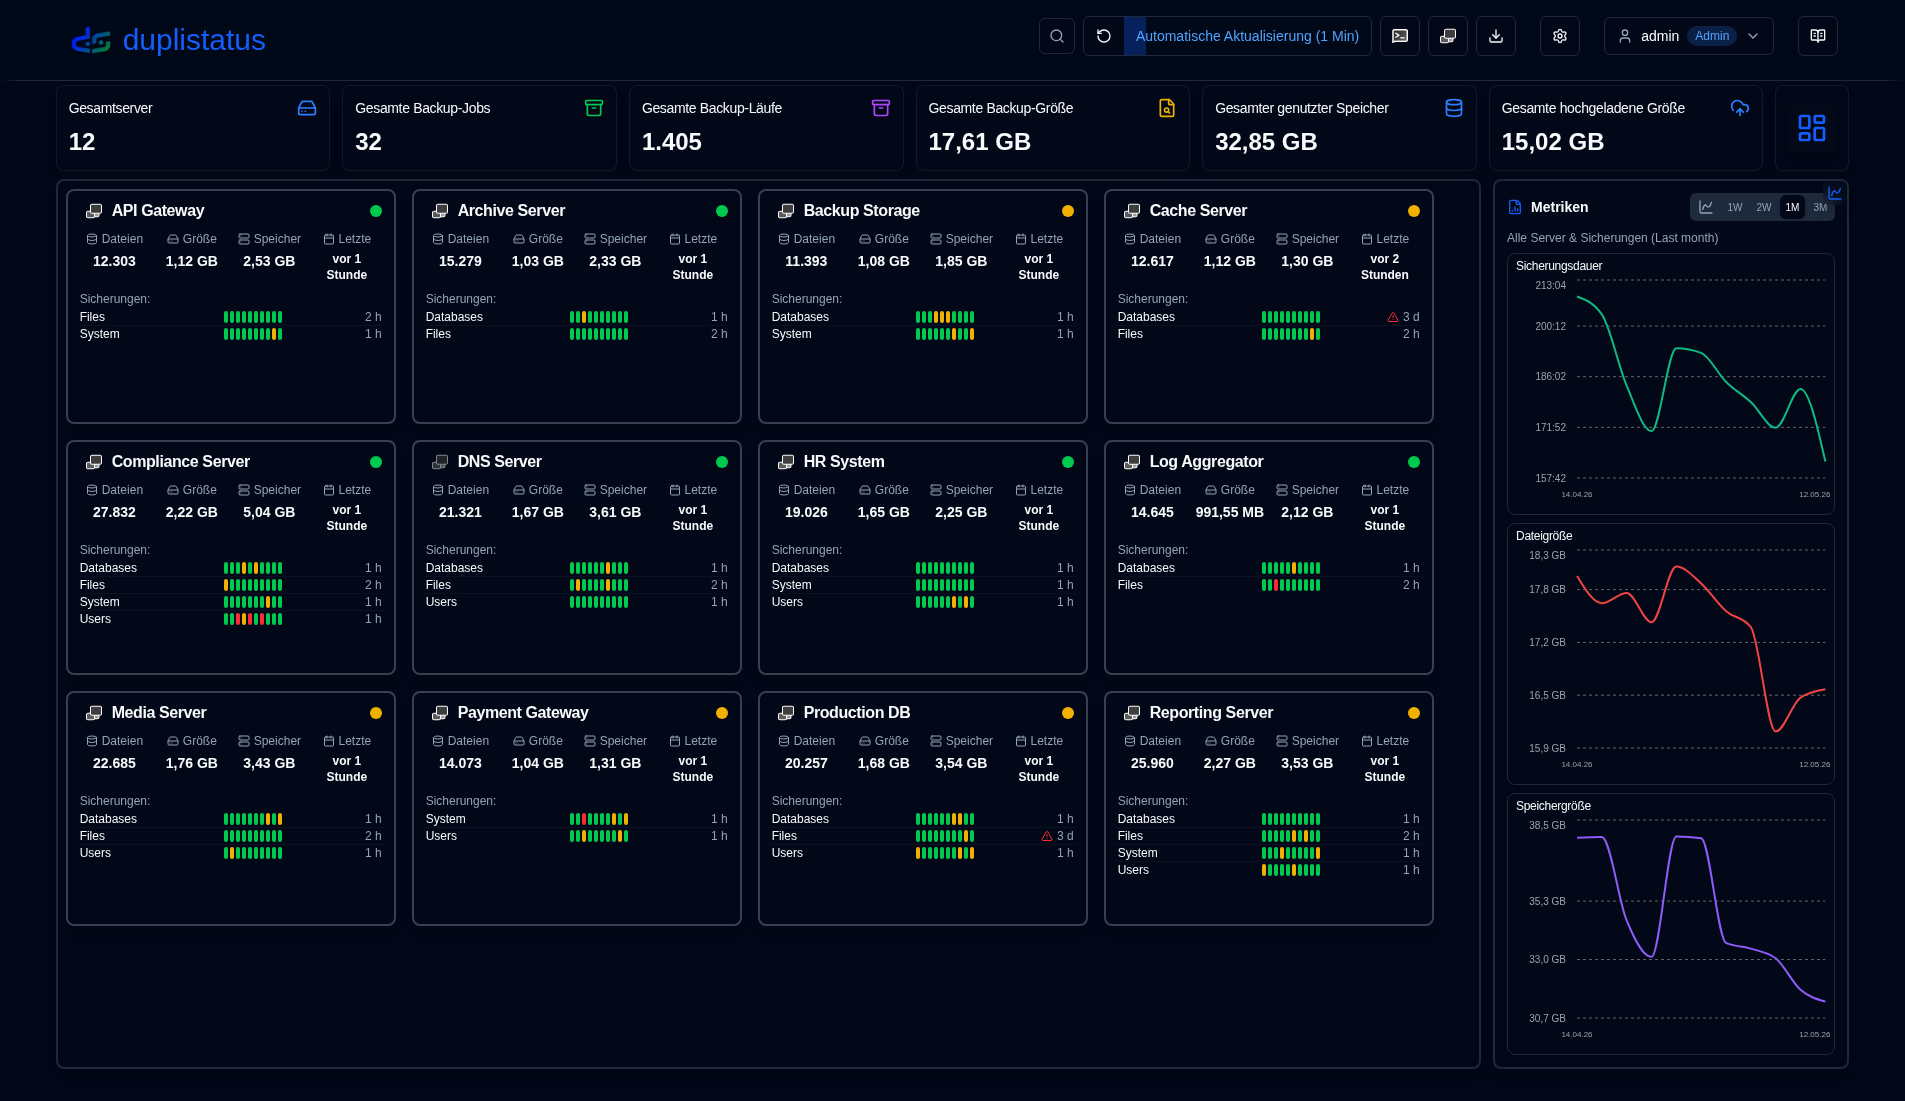Image resolution: width=1905 pixels, height=1101 pixels.
Task: Click the cloud upload icon on Gesamte hochgeladene Größe
Action: click(x=1740, y=108)
